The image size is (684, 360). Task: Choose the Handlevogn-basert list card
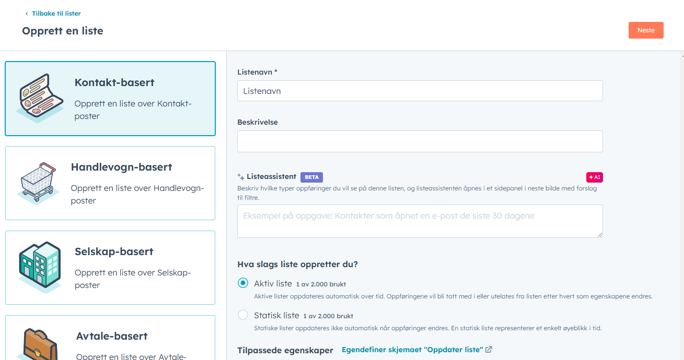click(110, 183)
